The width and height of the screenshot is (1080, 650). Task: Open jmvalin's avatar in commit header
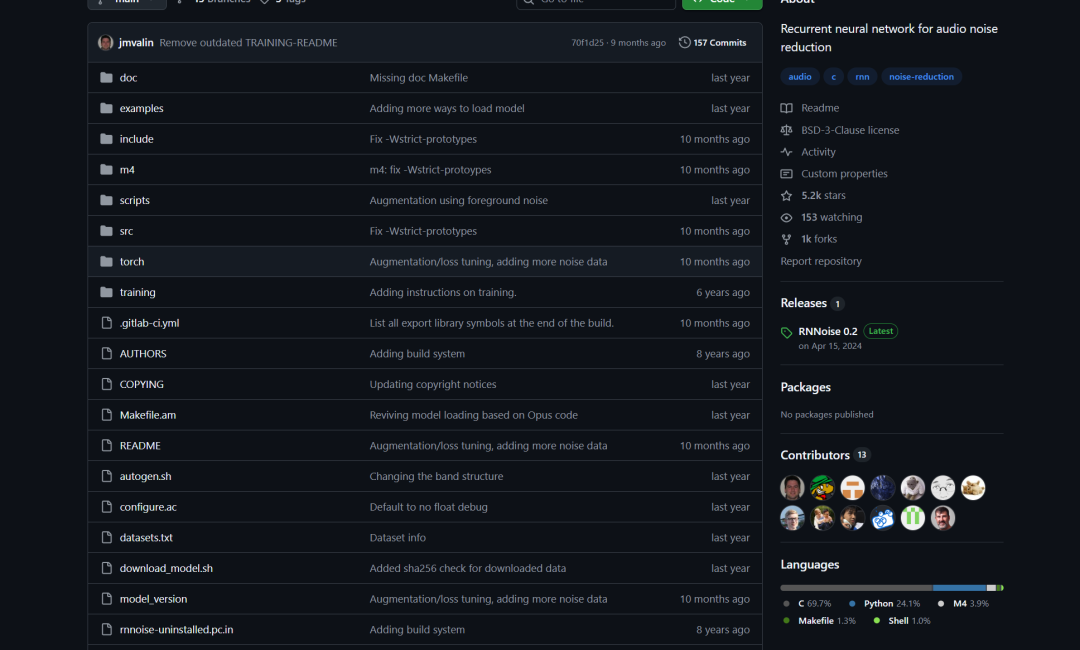pos(105,43)
